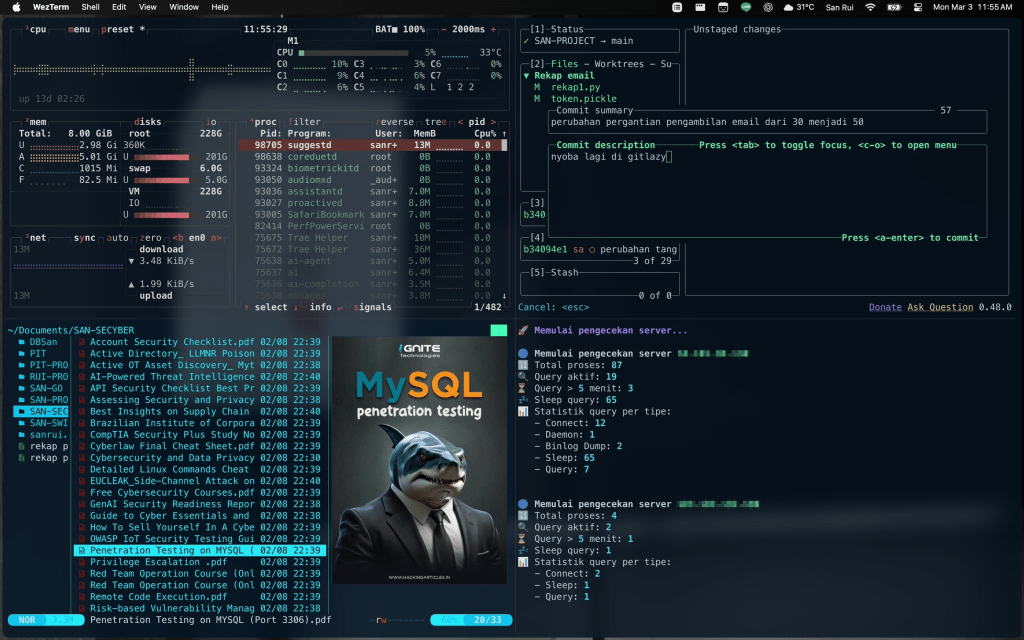1024x640 pixels.
Task: Click the Donate link in lazygit
Action: click(884, 307)
